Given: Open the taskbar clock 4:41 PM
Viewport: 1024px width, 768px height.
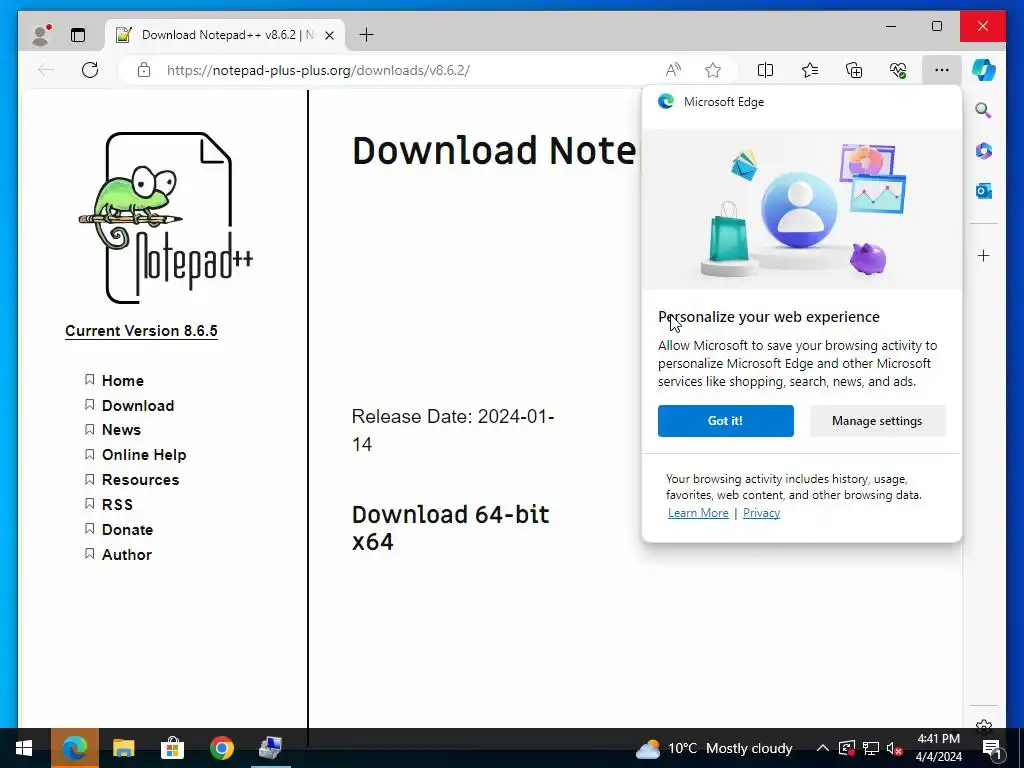Looking at the screenshot, I should click(x=938, y=748).
